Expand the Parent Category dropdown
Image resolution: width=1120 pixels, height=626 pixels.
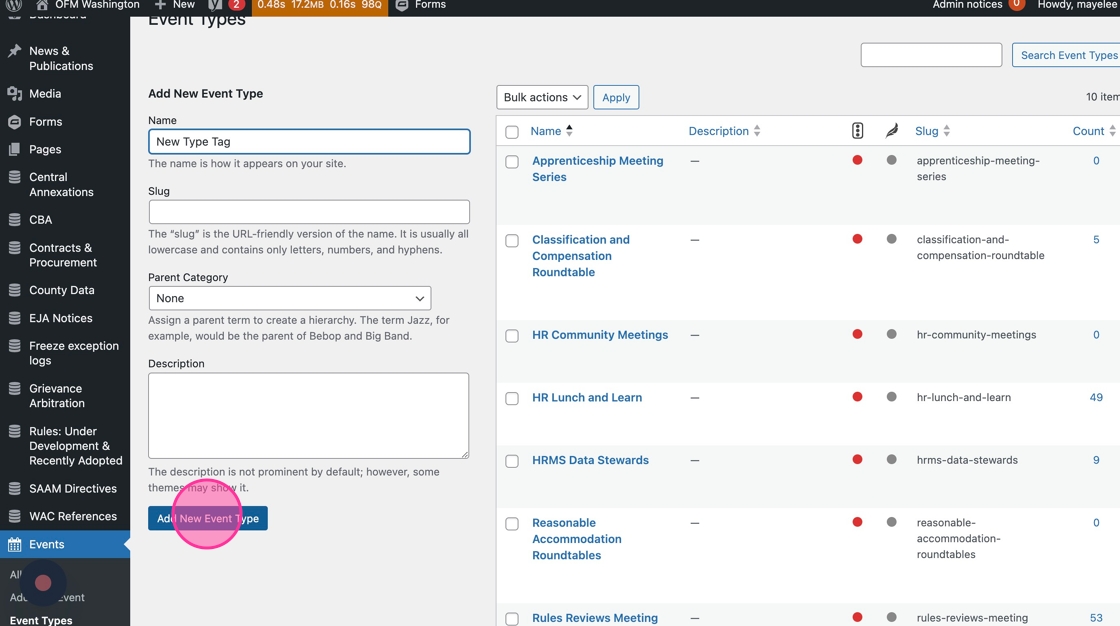pyautogui.click(x=290, y=298)
